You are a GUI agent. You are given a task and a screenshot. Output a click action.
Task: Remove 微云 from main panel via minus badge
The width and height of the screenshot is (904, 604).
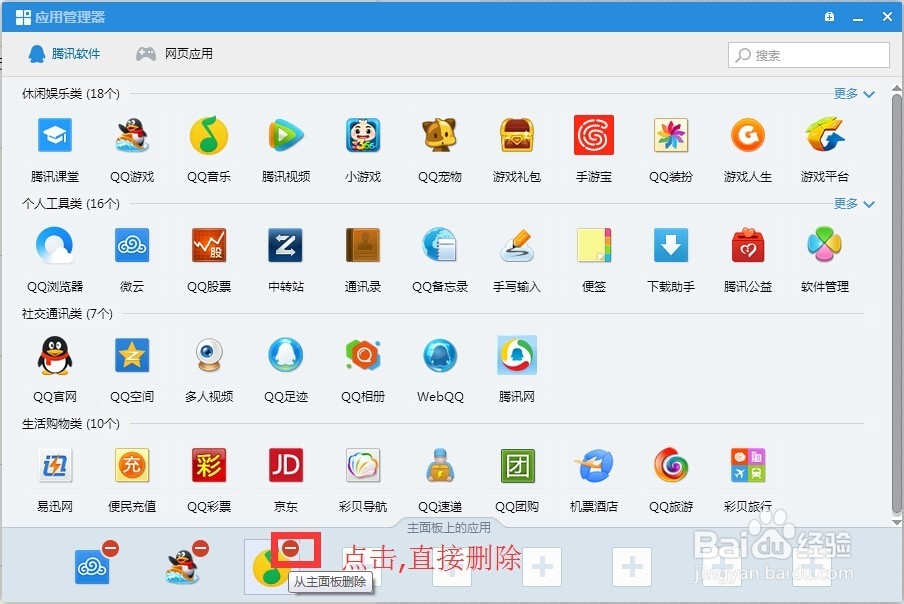coord(111,548)
